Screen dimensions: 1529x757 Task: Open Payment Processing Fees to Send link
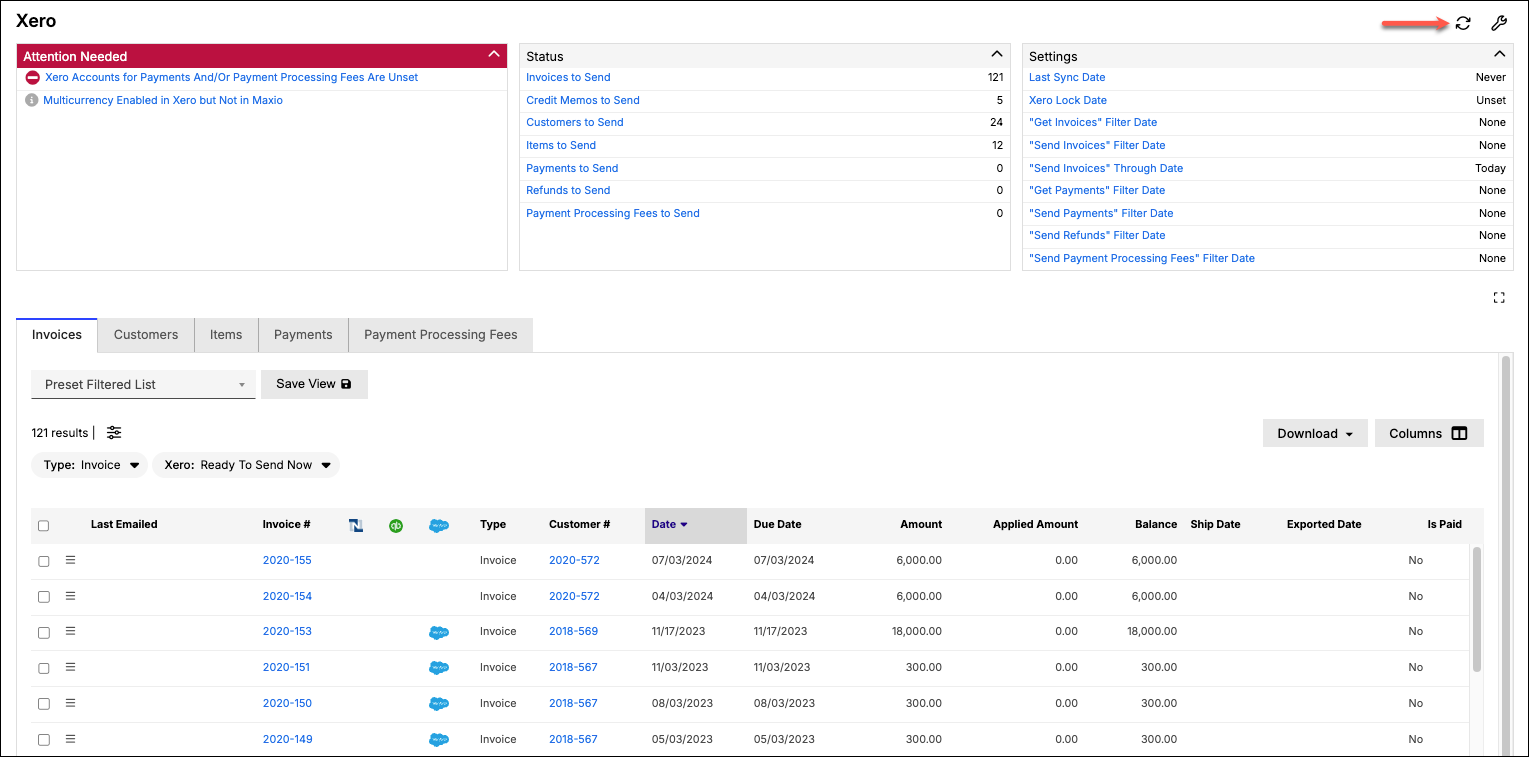(613, 213)
